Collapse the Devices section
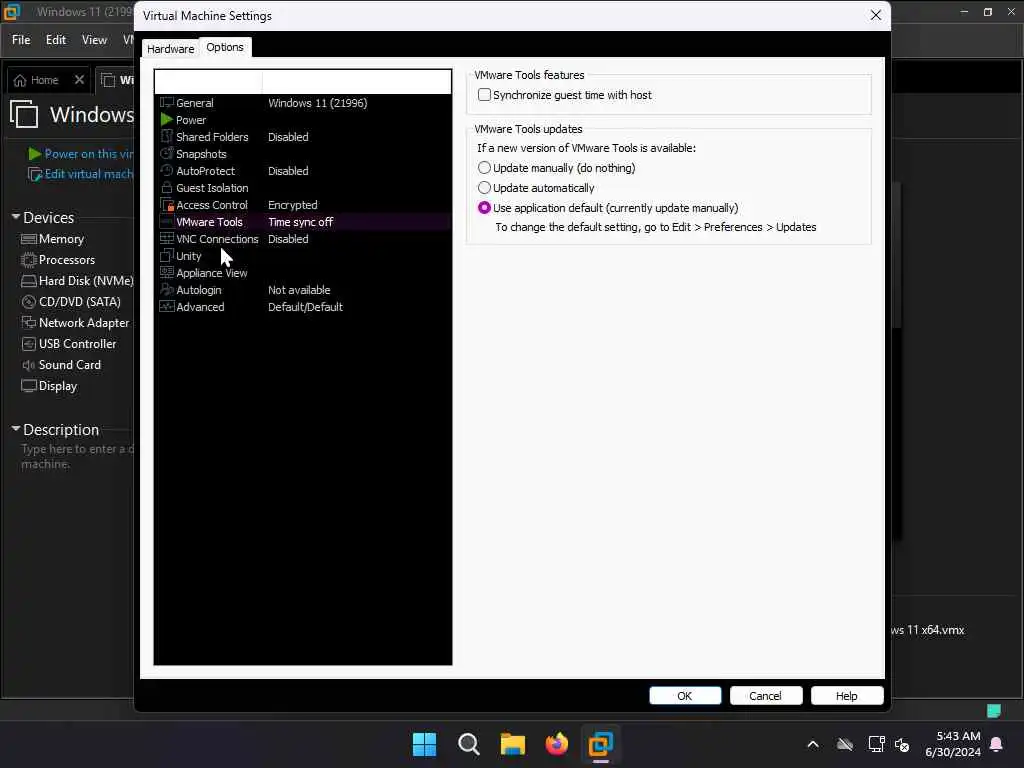 click(16, 217)
